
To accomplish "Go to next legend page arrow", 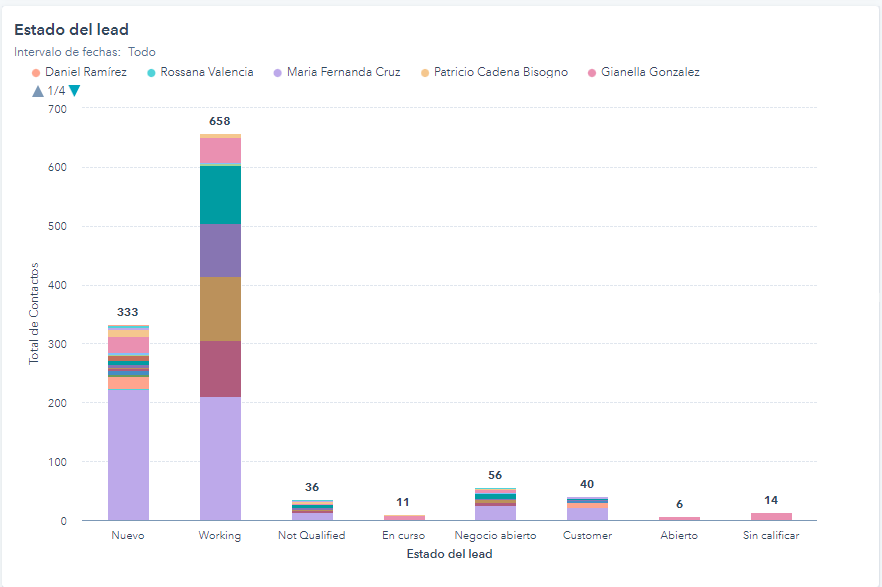I will [74, 91].
